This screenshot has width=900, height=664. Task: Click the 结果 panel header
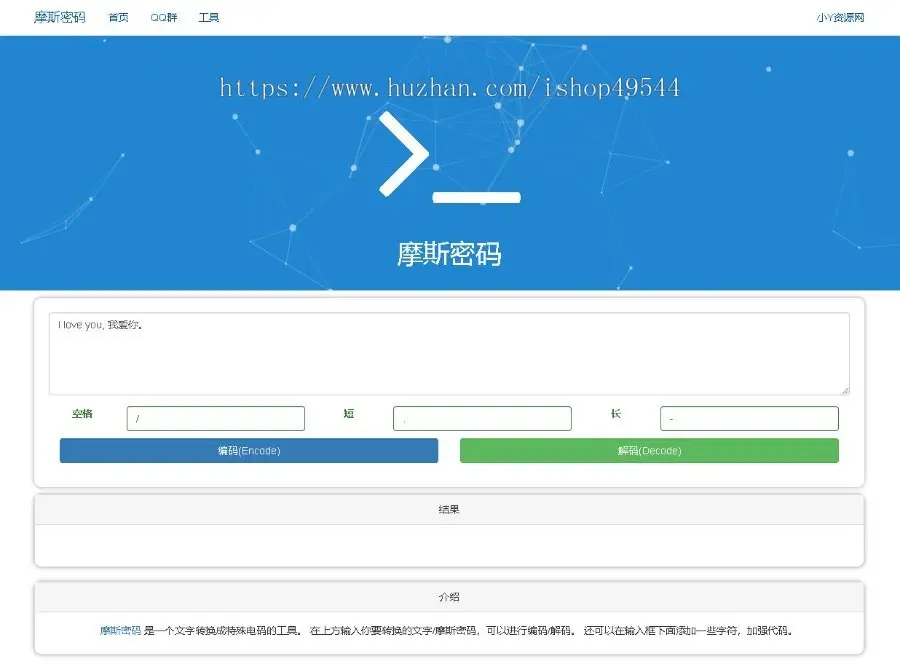tap(449, 509)
